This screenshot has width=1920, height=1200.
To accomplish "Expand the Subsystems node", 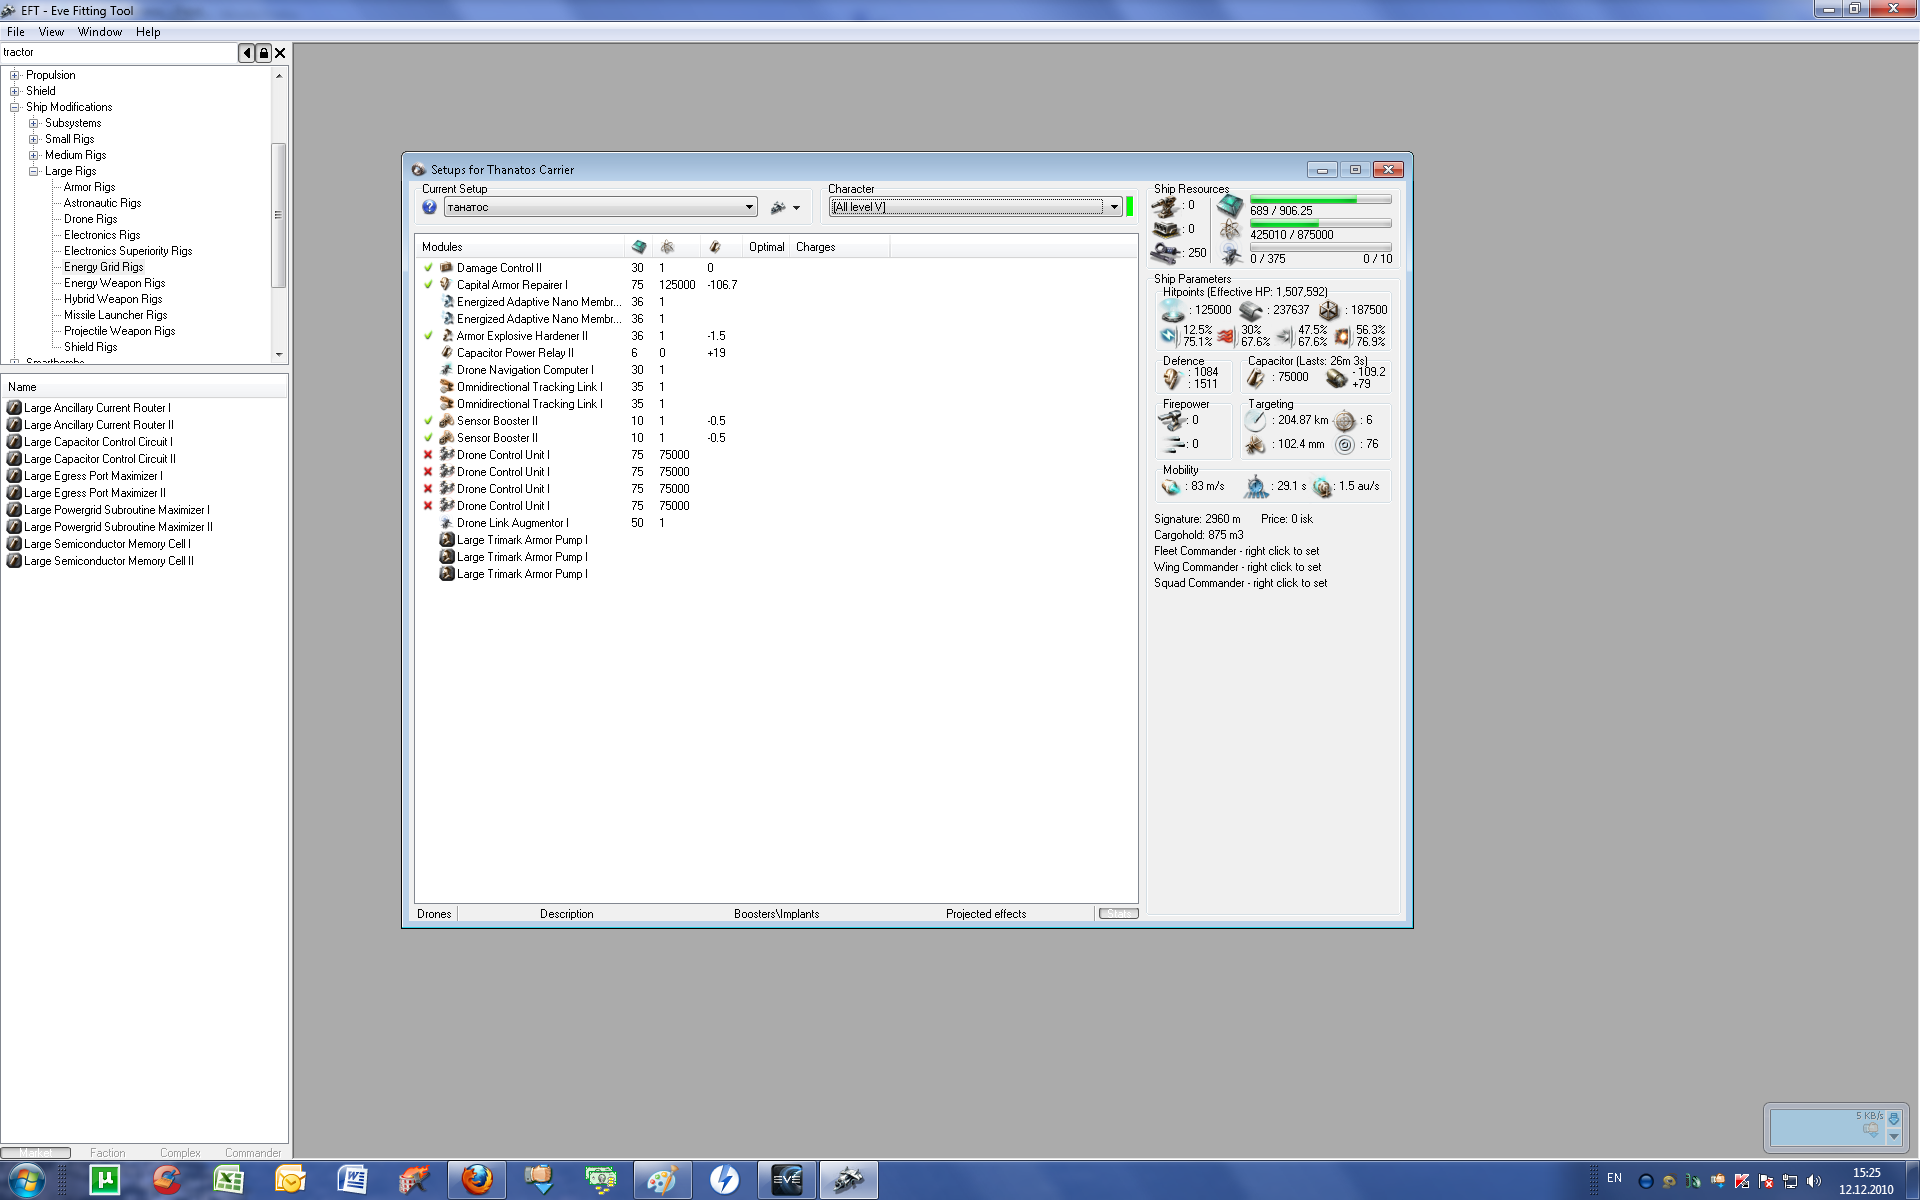I will pos(34,123).
